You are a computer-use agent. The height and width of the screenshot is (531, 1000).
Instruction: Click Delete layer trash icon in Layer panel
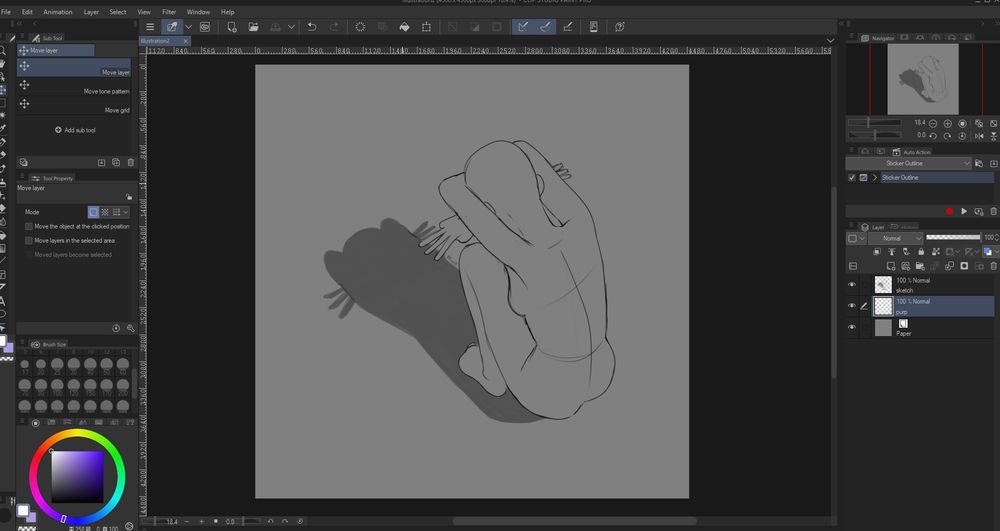coord(994,266)
